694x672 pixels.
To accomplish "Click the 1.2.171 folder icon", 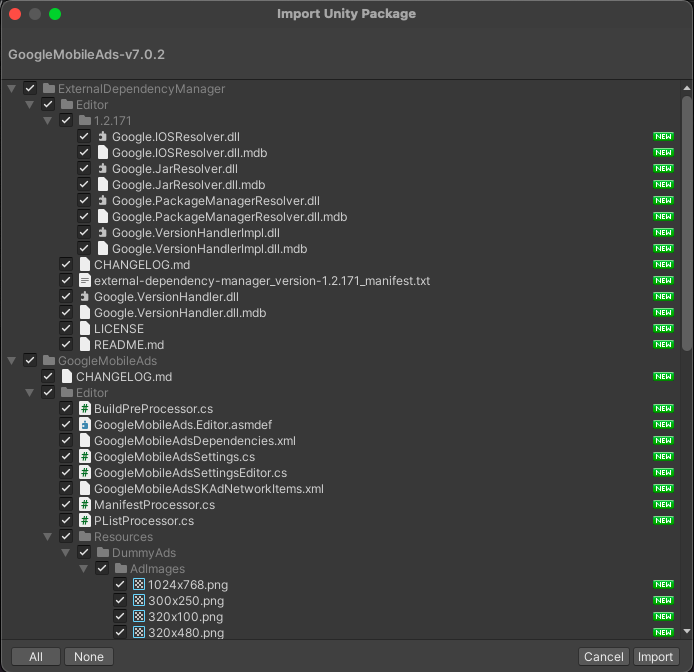I will point(85,120).
